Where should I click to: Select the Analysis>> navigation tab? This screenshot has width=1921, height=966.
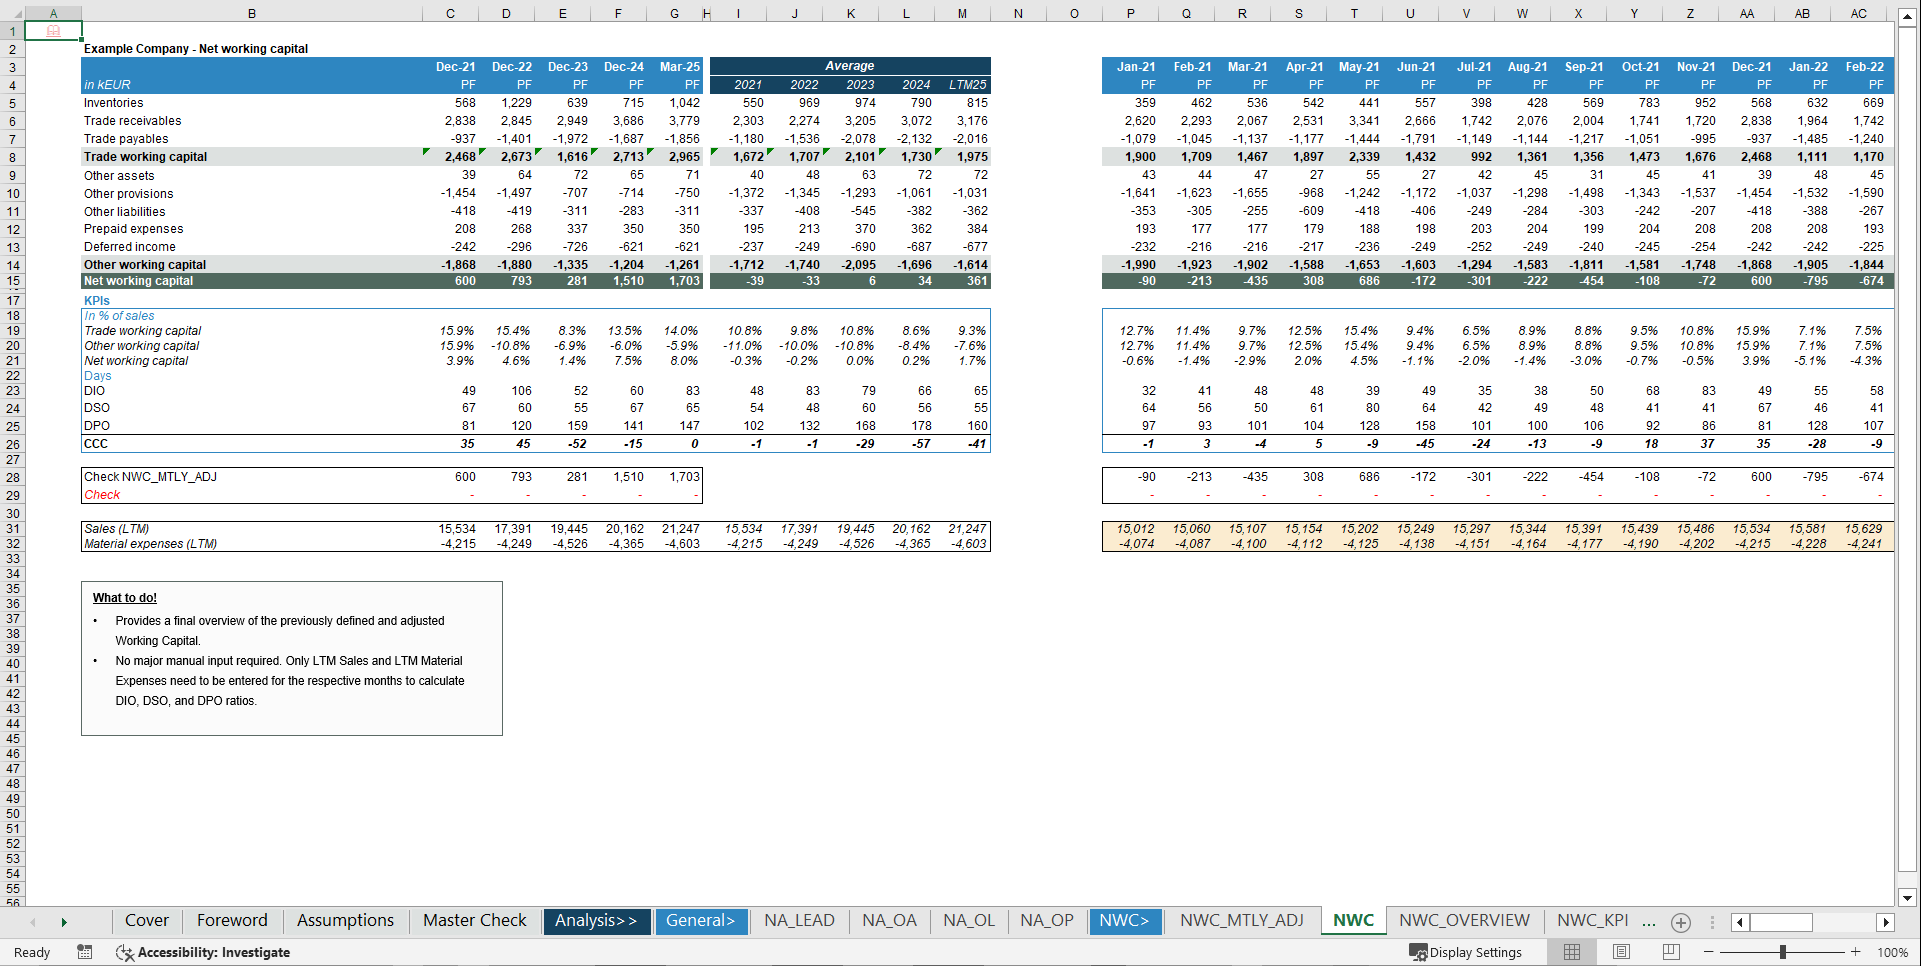[x=596, y=921]
